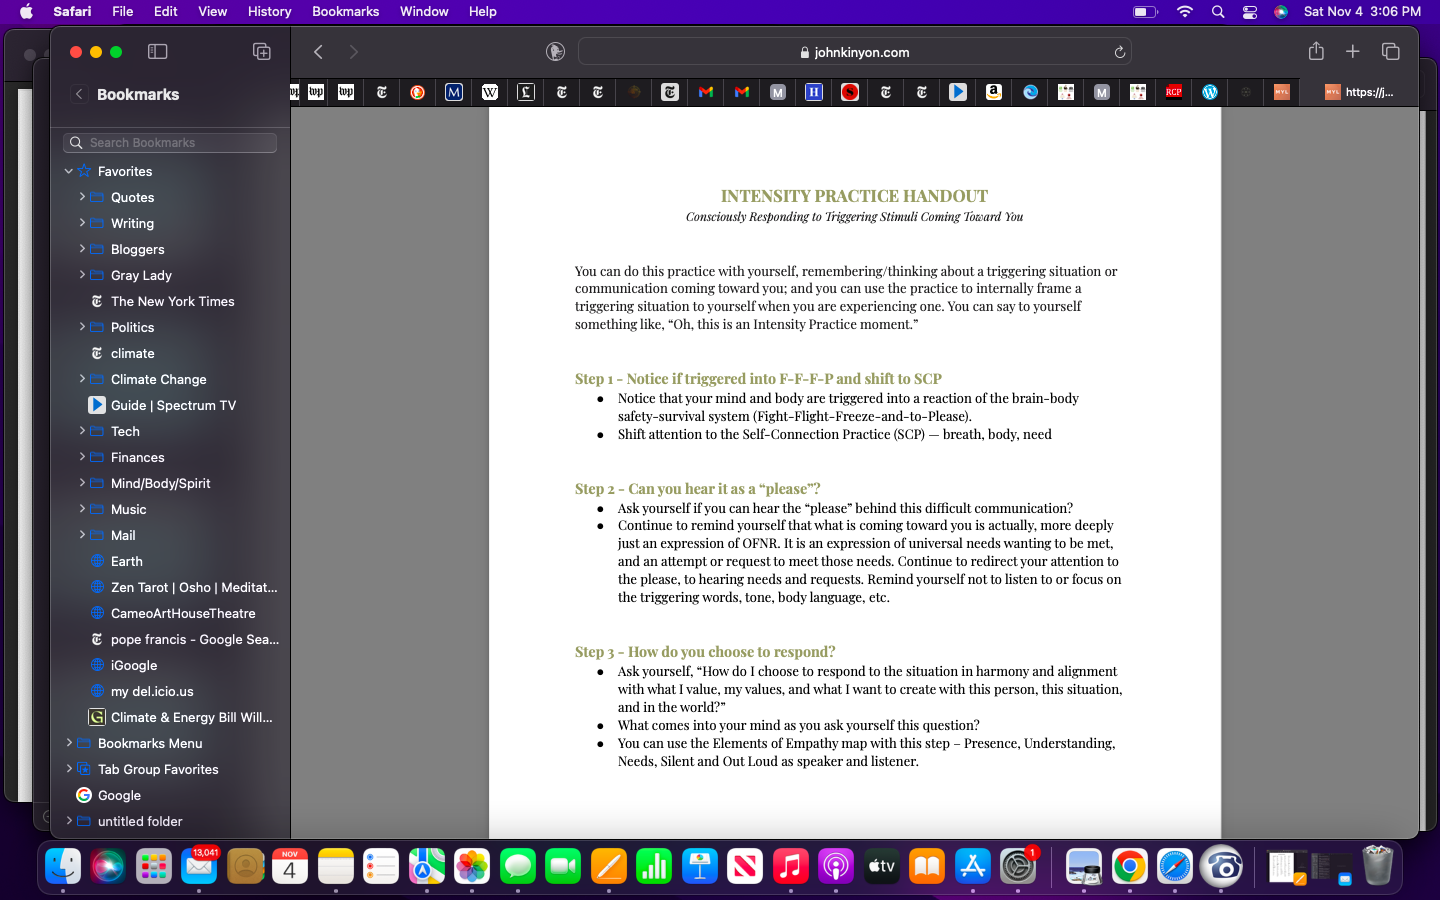Show tab overview icon

click(1390, 52)
